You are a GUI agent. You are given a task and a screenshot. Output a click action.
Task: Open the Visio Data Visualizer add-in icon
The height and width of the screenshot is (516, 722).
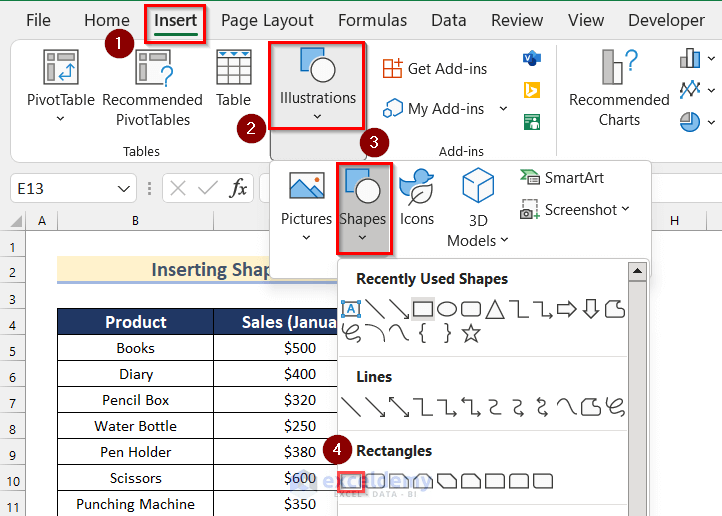532,58
